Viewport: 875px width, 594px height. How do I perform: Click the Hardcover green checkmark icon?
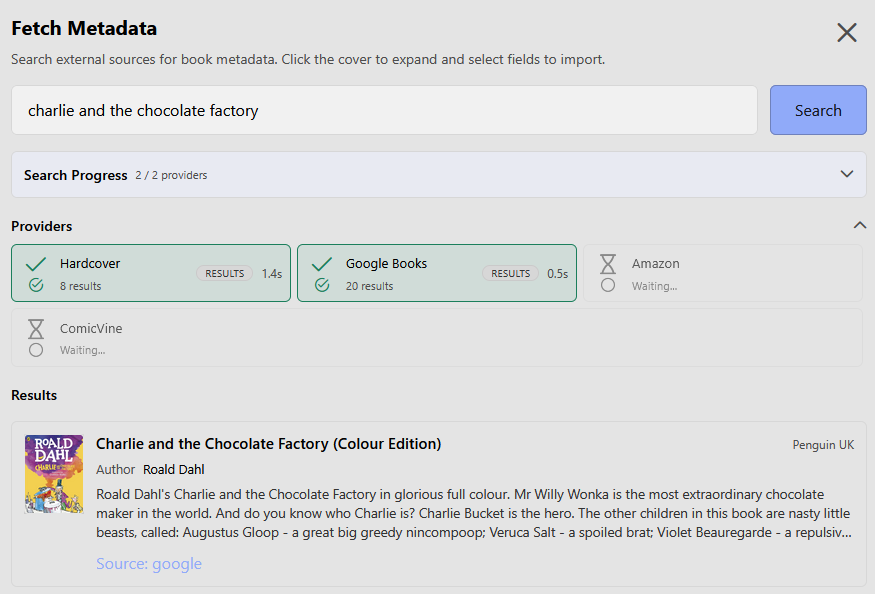pos(36,264)
